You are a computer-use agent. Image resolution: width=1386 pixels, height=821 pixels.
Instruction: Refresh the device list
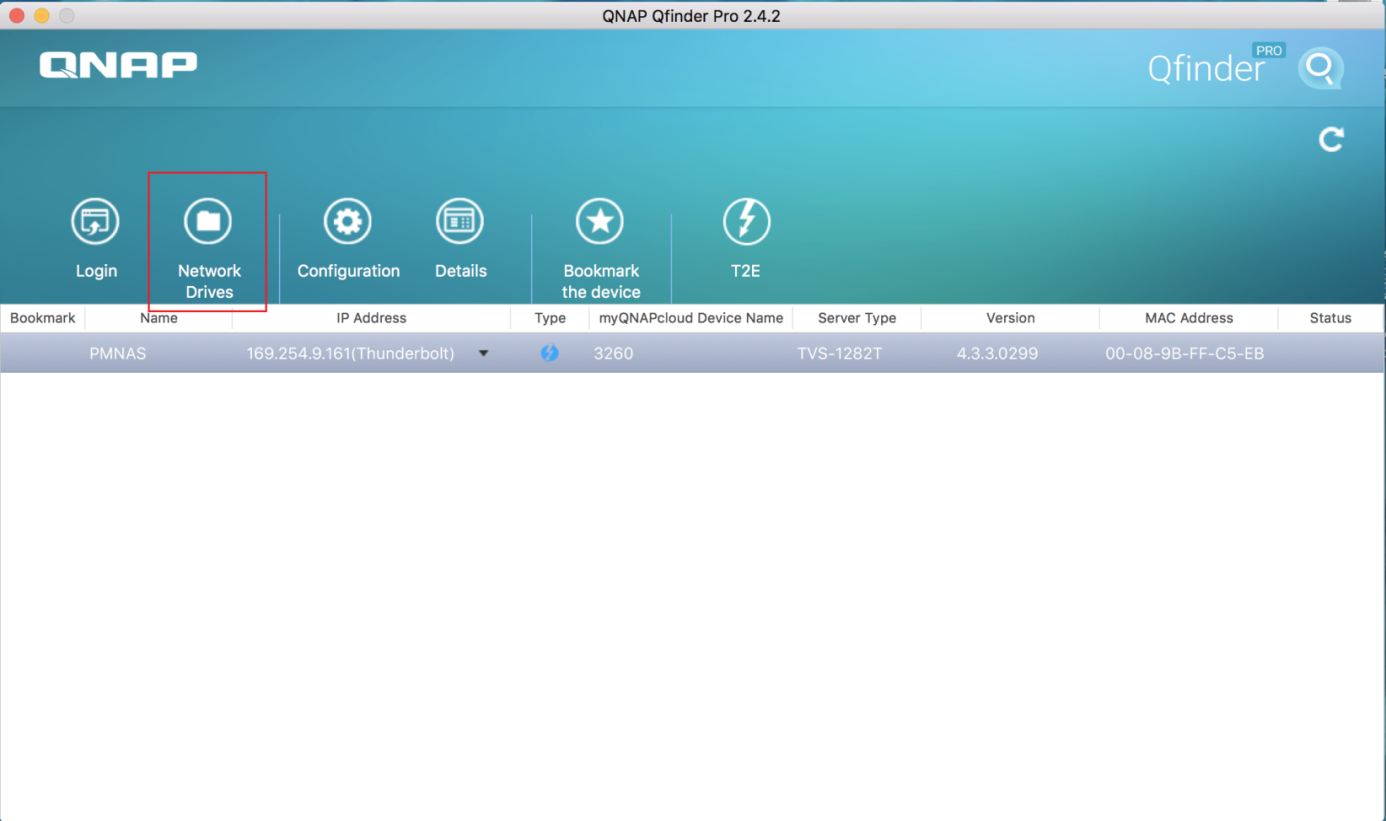[x=1331, y=139]
